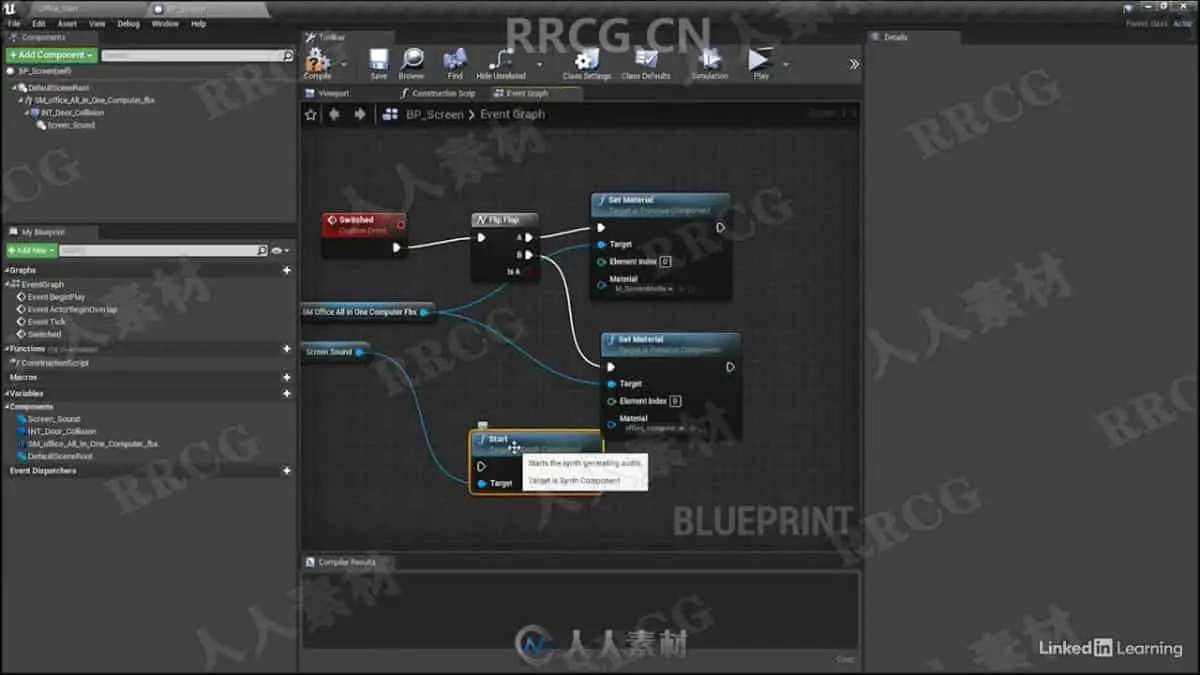Screen dimensions: 1200x675
Task: Click the Play toolbar button
Action: click(x=761, y=61)
